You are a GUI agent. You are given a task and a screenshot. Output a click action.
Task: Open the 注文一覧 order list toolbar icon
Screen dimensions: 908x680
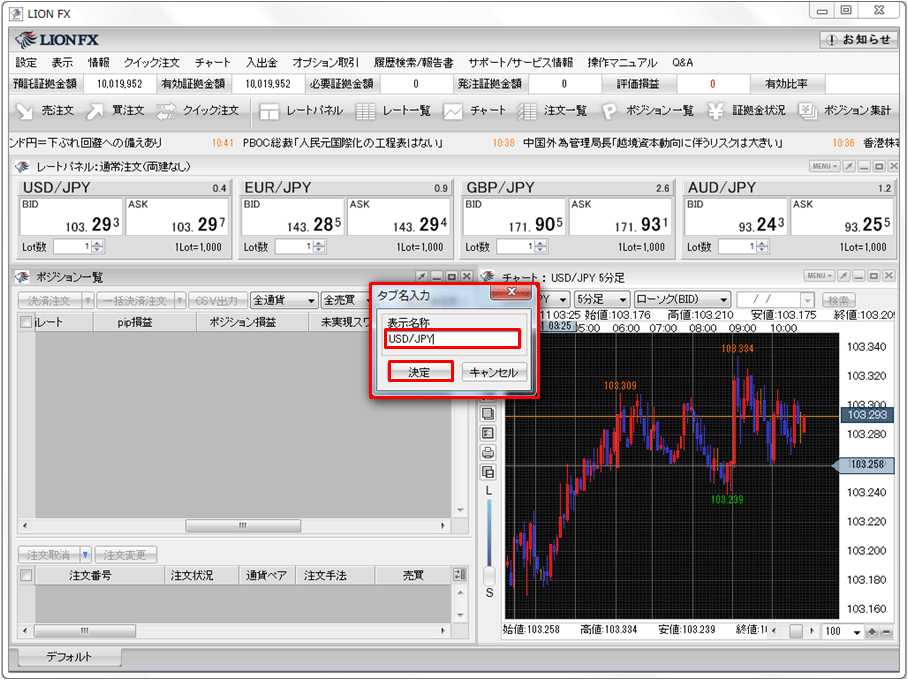[526, 111]
